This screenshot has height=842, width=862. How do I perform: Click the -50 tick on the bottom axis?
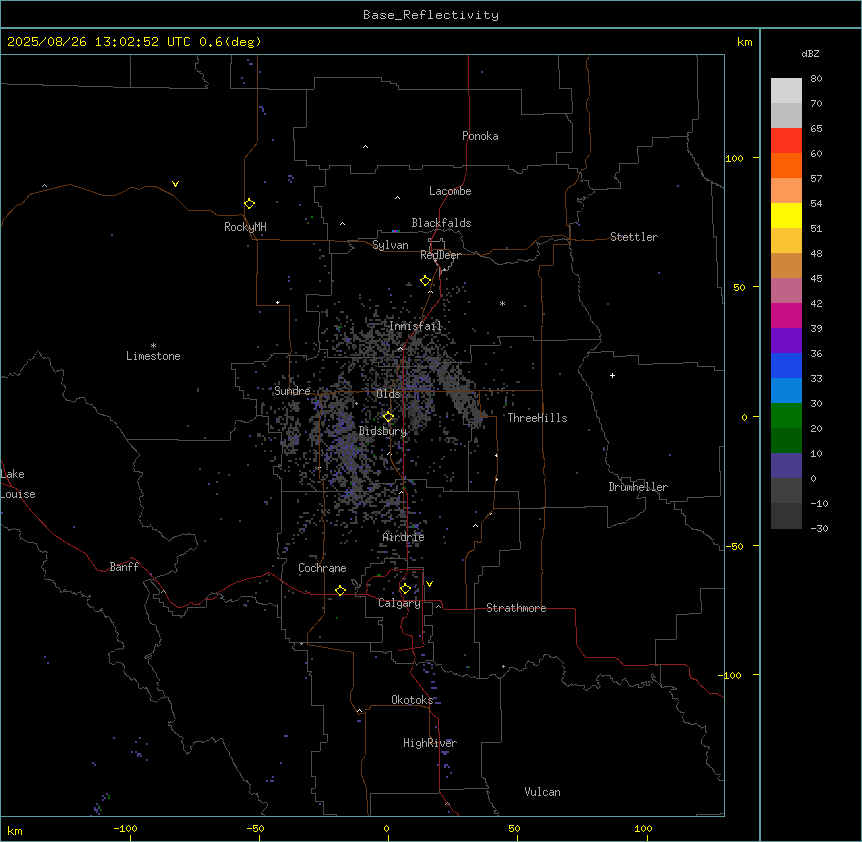tap(255, 828)
